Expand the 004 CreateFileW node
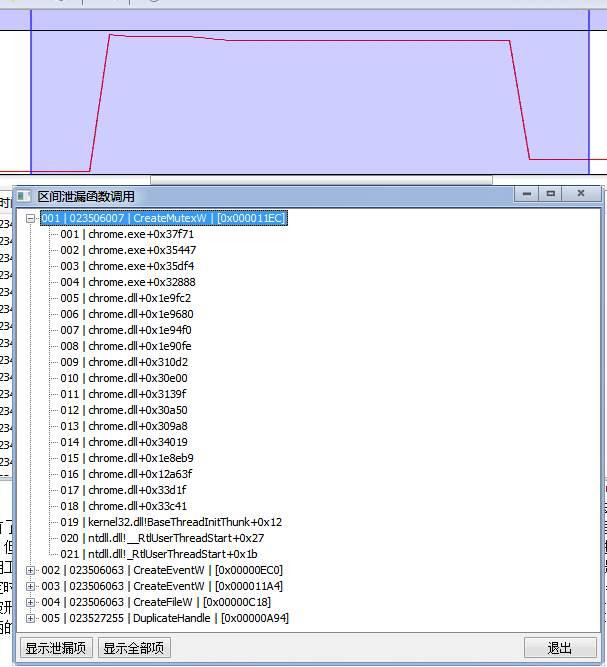 30,602
